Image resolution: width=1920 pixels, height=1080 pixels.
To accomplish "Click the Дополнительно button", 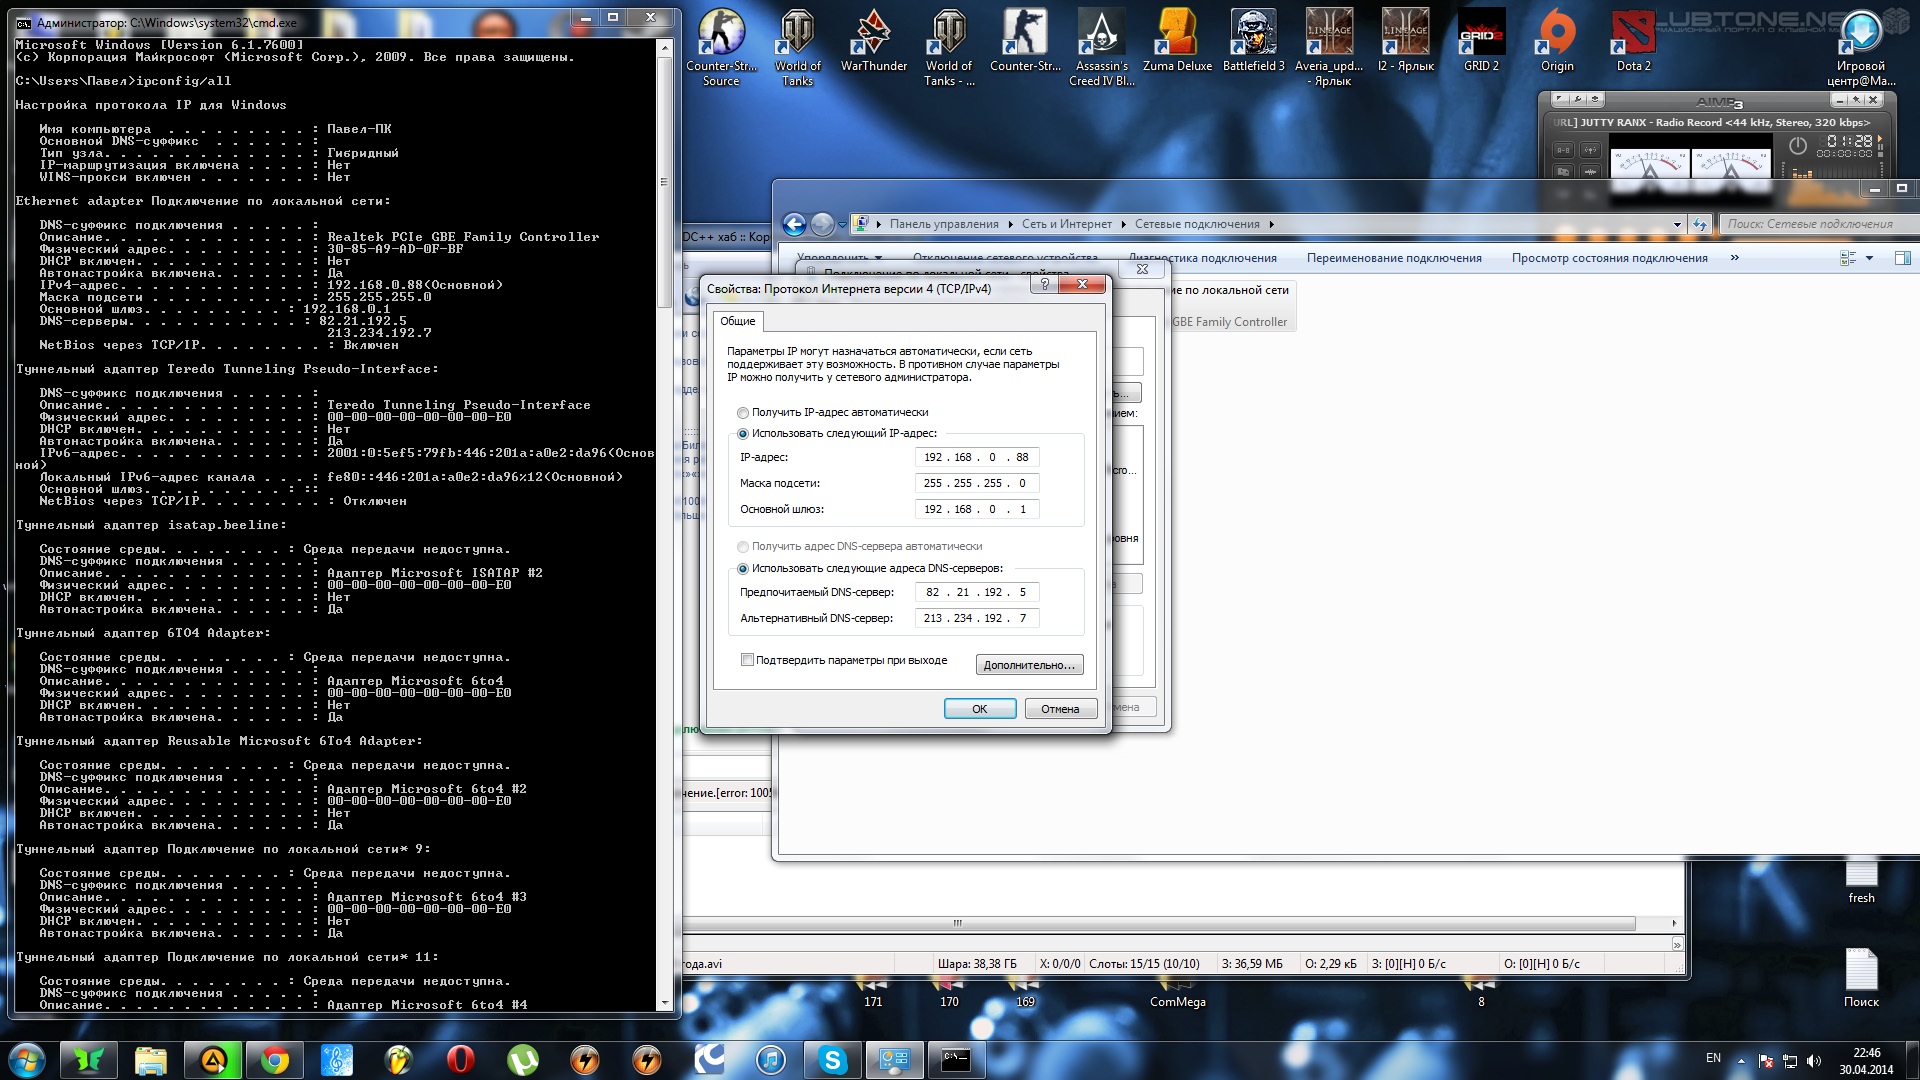I will 1029,665.
